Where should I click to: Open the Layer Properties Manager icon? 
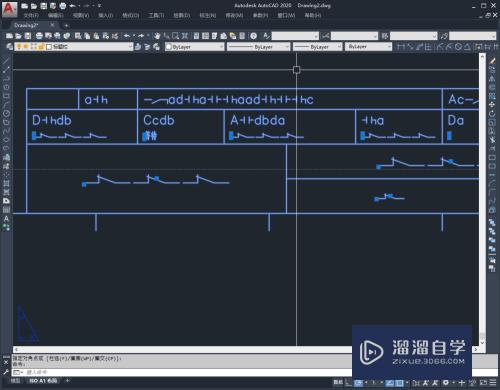(x=9, y=47)
